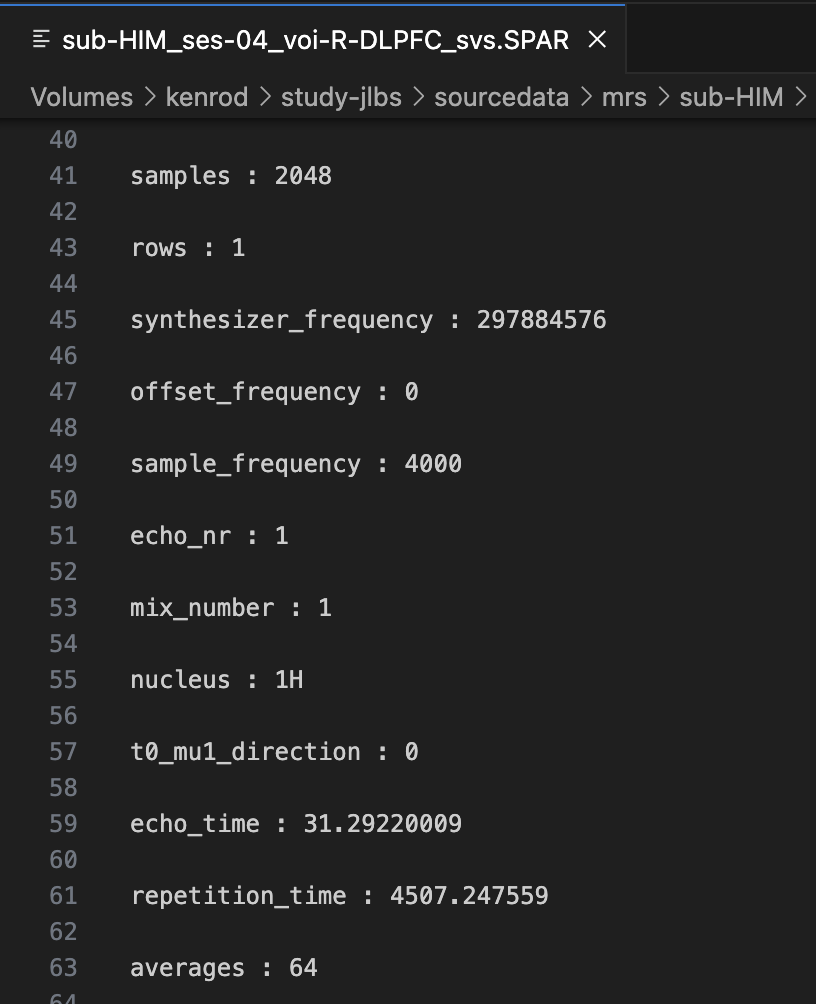Screen dimensions: 816x1004
Task: Click the sample_frequency value 4000
Action: tap(433, 464)
